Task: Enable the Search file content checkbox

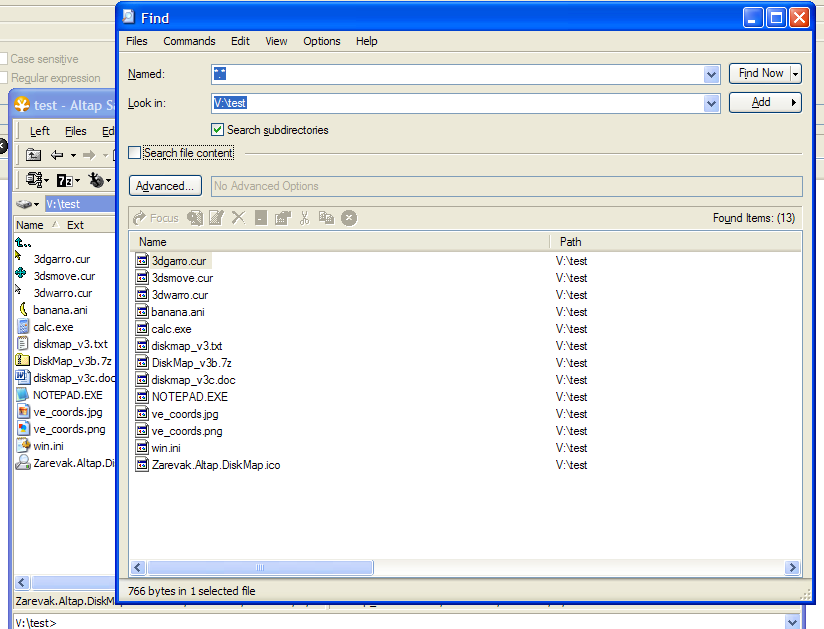Action: (135, 152)
